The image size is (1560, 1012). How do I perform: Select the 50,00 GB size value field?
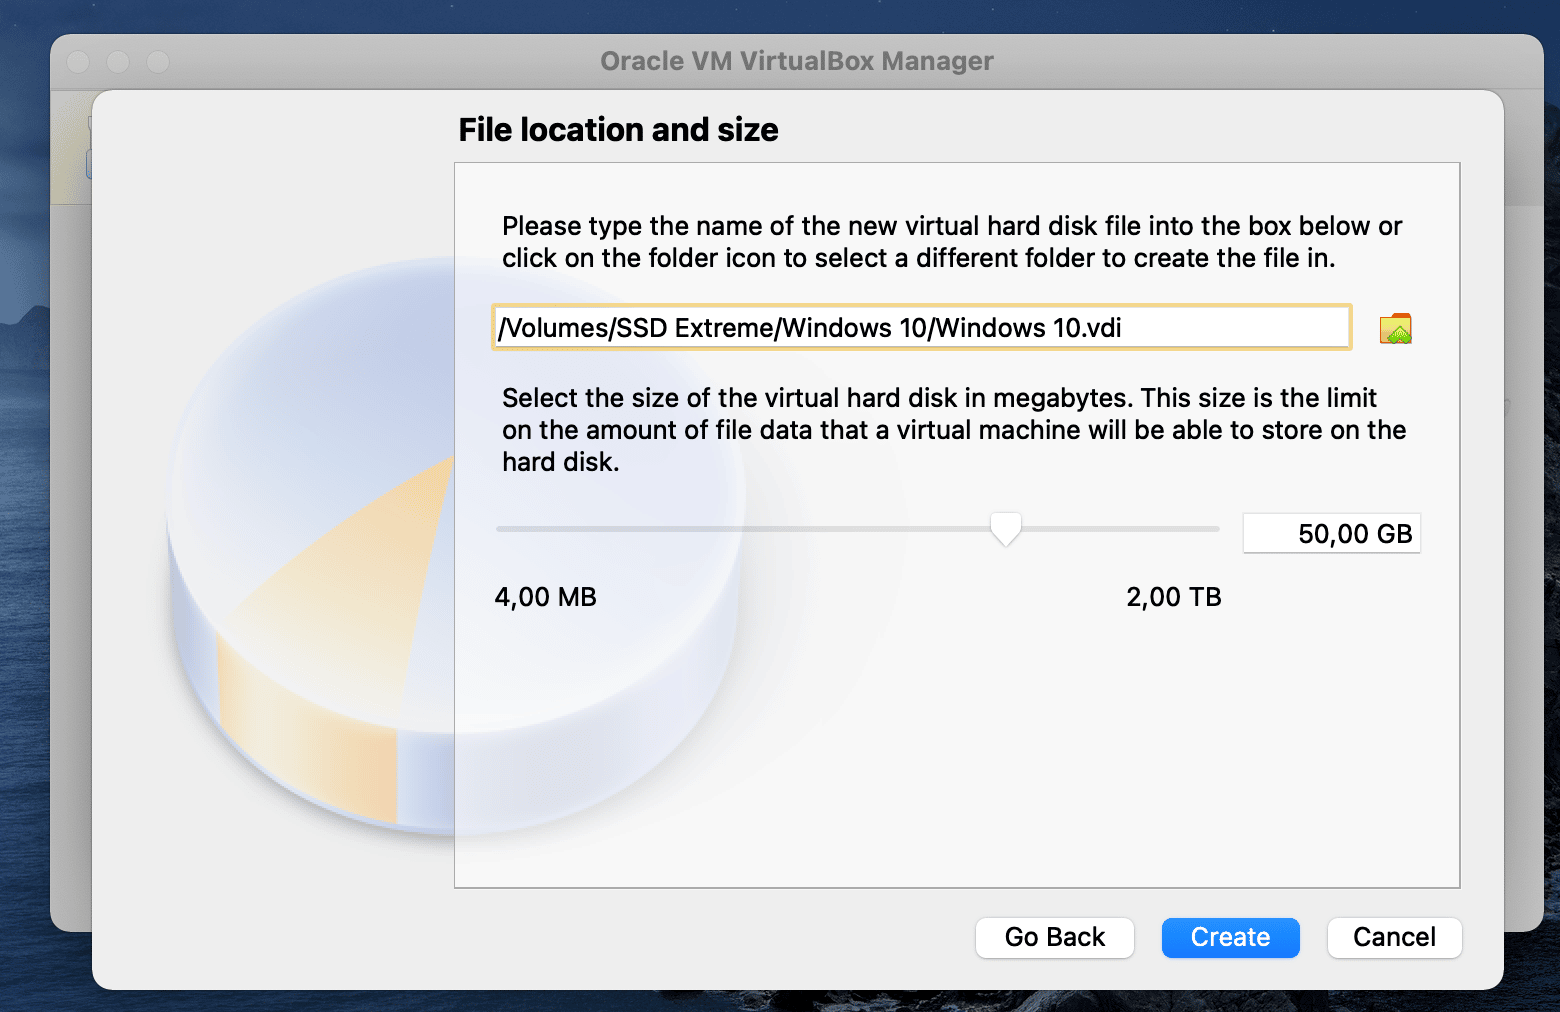[x=1331, y=533]
